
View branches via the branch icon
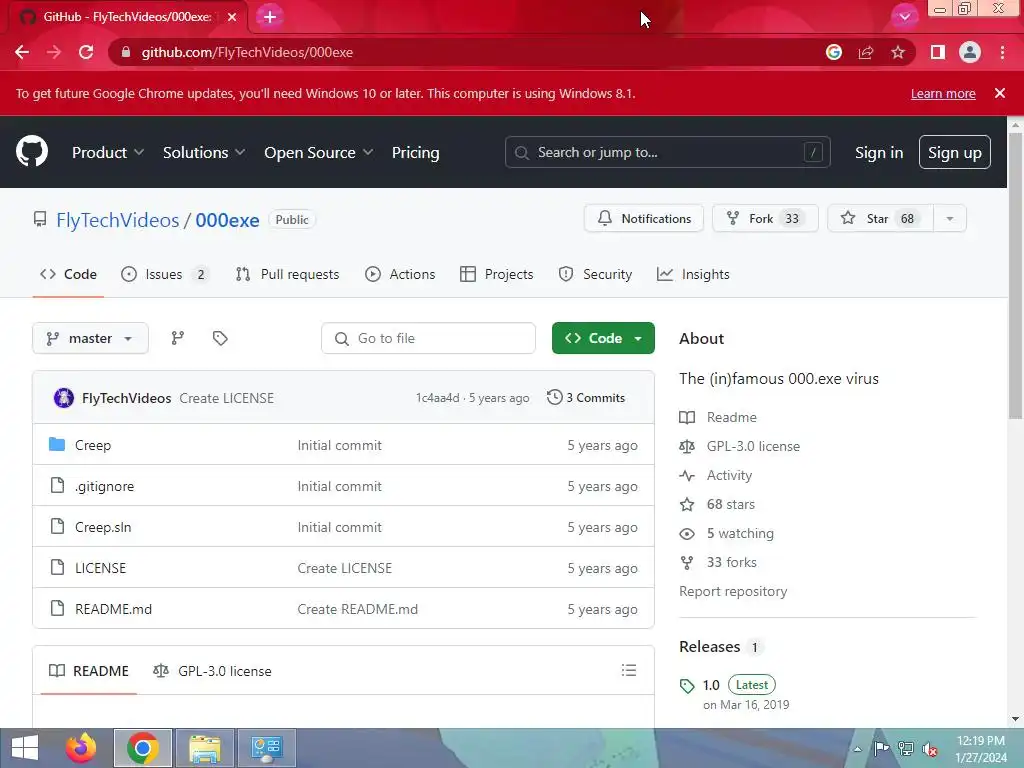point(178,338)
